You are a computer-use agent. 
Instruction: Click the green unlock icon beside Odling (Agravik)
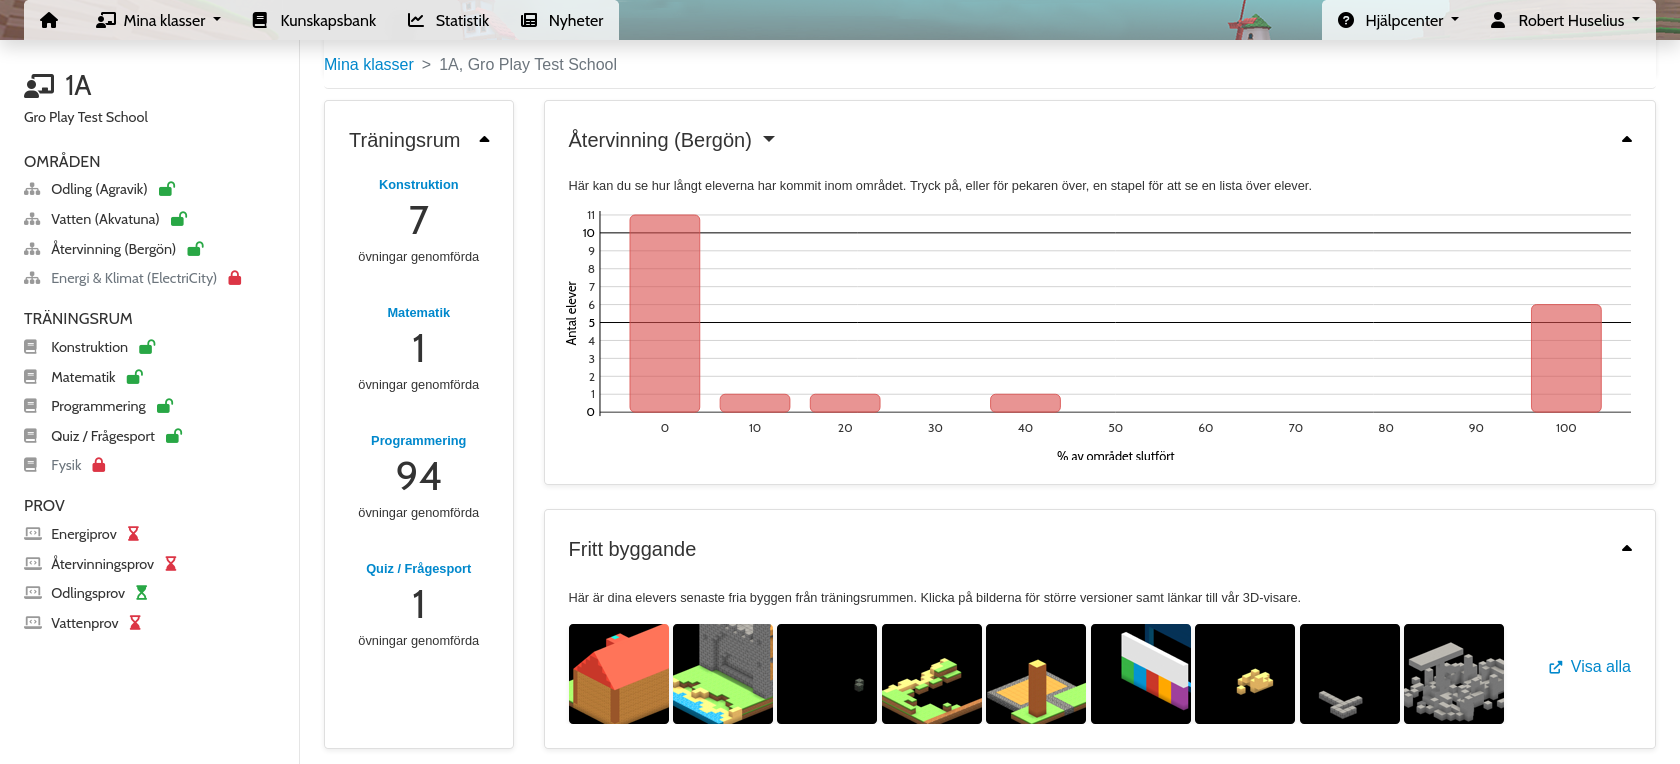(x=167, y=189)
